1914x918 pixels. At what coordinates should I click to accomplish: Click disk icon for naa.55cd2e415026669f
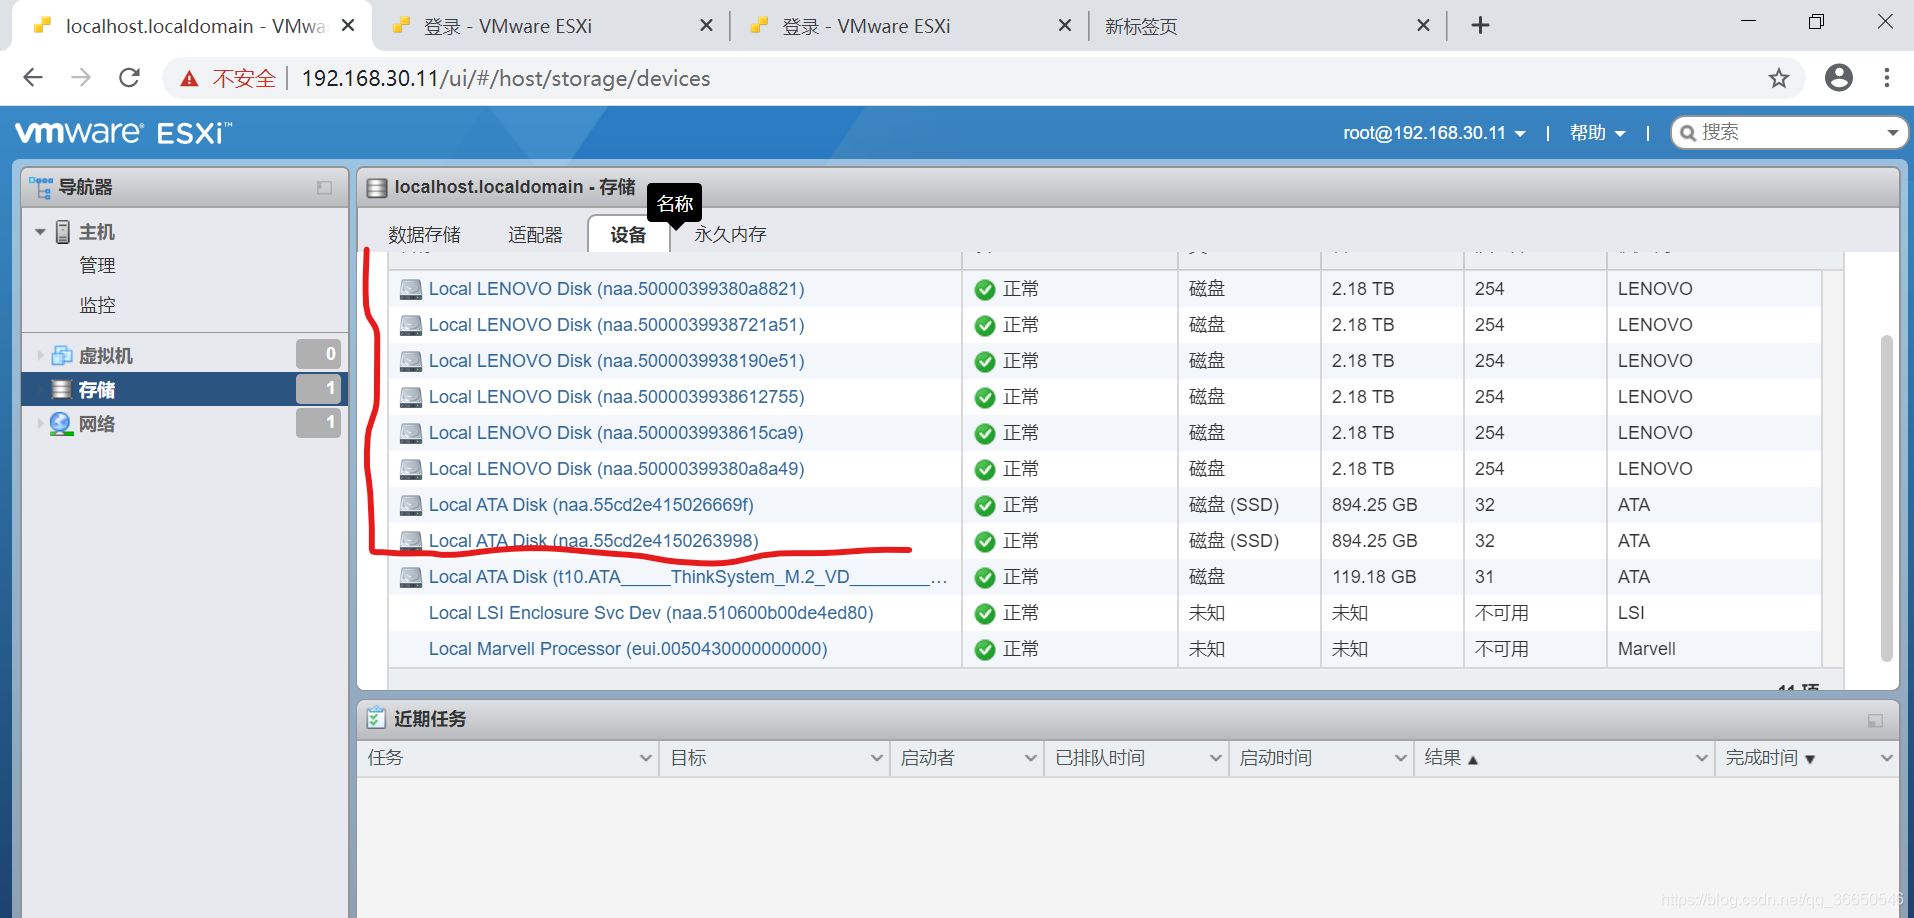[x=410, y=505]
